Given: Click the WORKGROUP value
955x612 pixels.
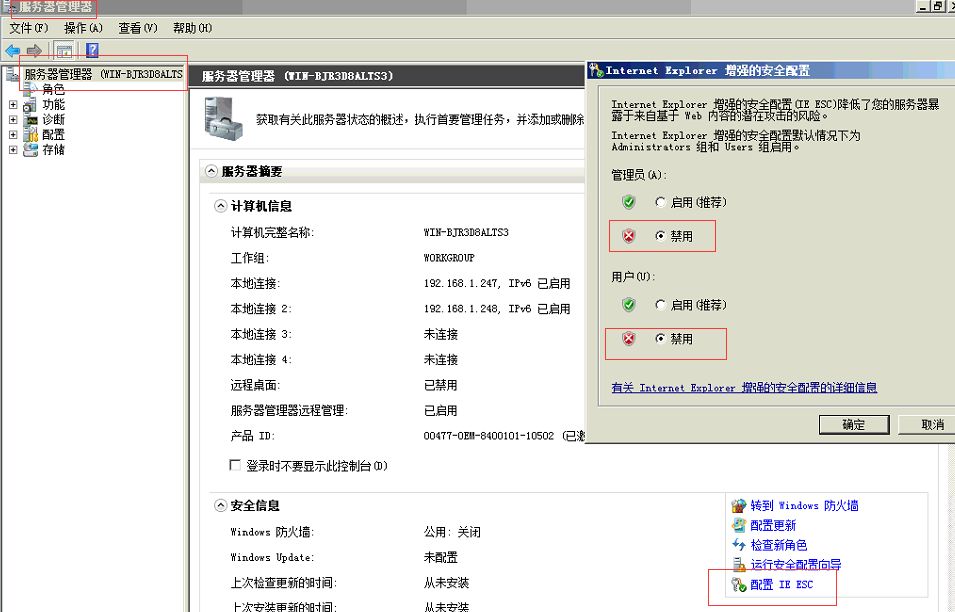Looking at the screenshot, I should pos(449,258).
